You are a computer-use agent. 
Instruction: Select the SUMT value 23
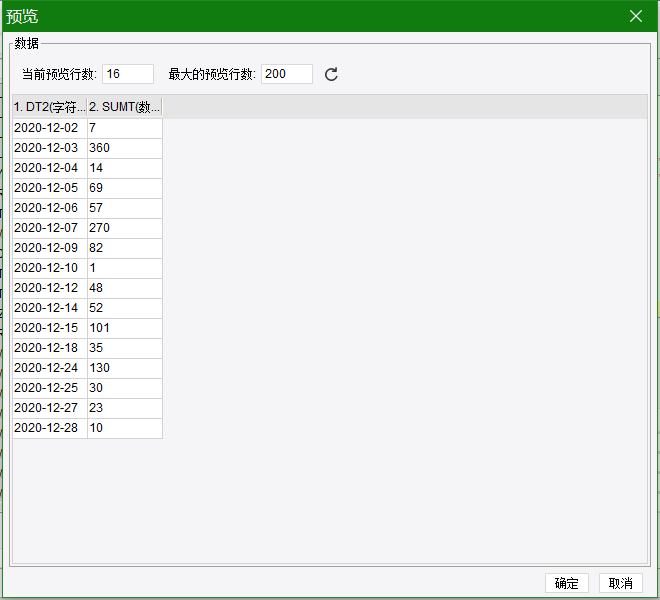pos(125,408)
